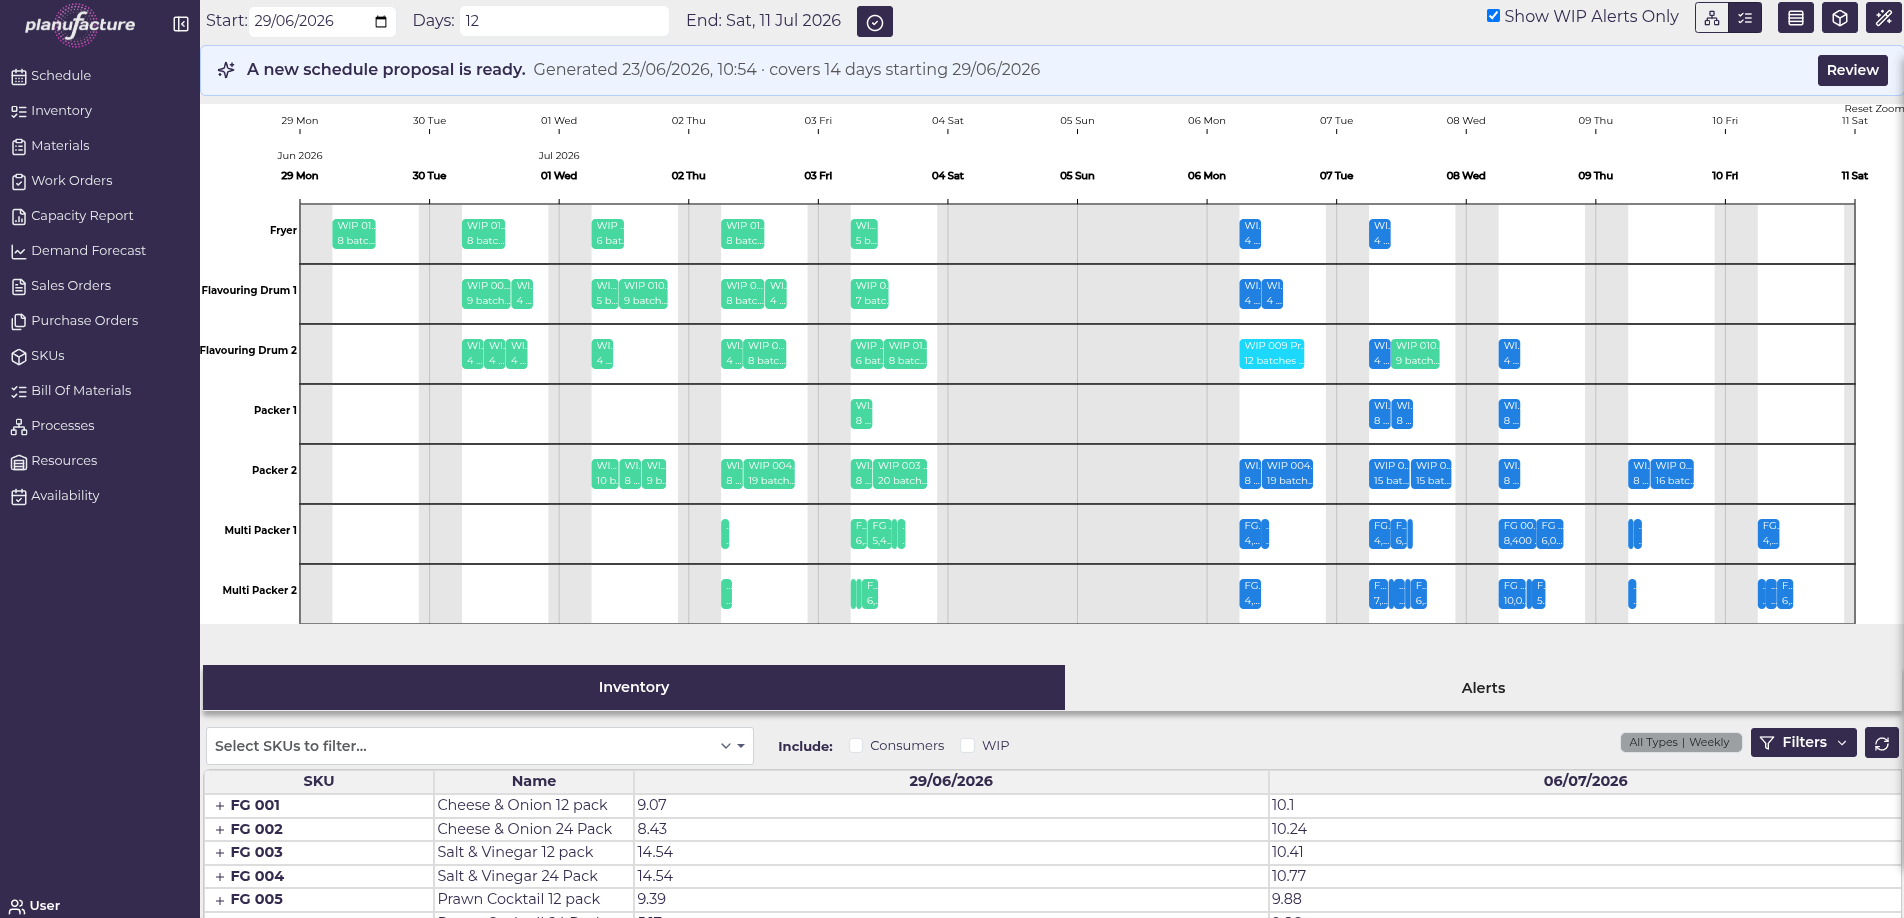Click the All Types | Weekly badge
Viewport: 1904px width, 918px height.
point(1680,742)
